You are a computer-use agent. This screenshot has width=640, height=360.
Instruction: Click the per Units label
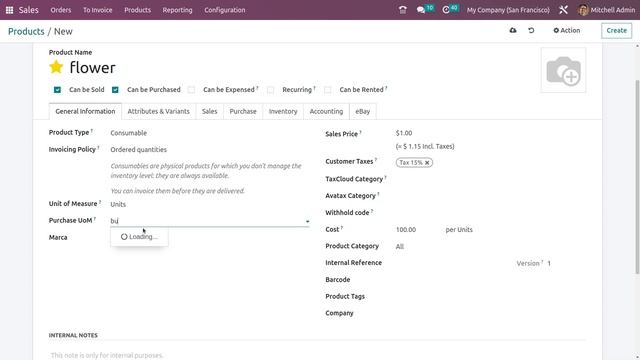459,230
